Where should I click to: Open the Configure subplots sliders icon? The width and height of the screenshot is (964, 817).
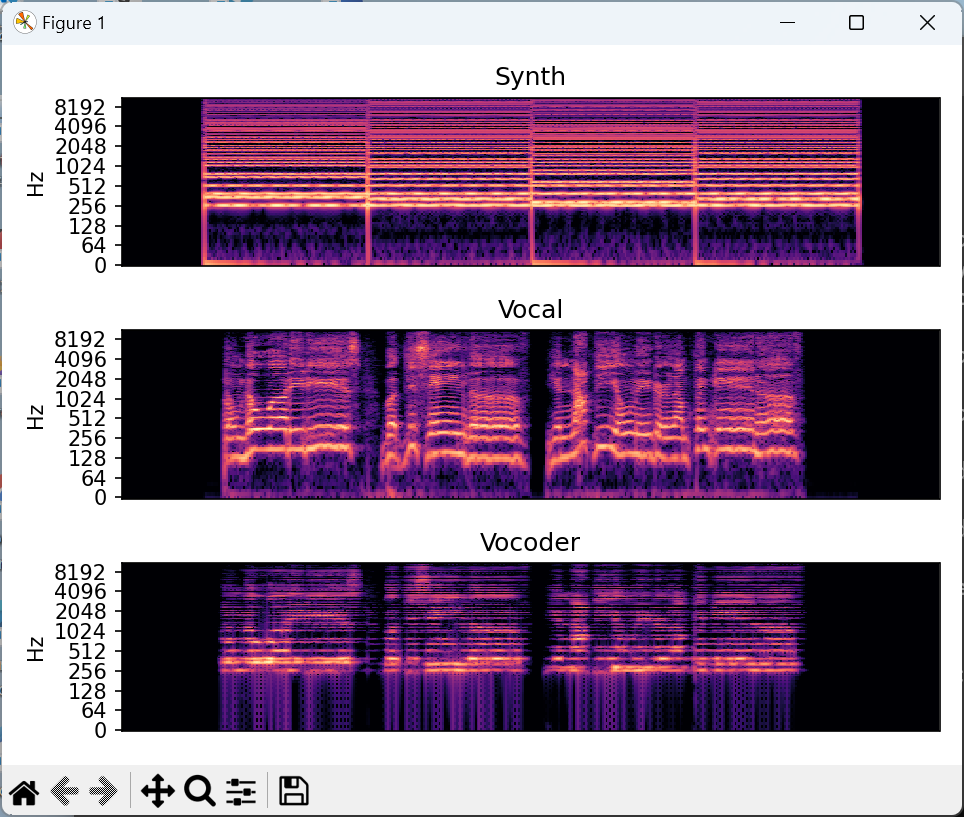pos(241,792)
